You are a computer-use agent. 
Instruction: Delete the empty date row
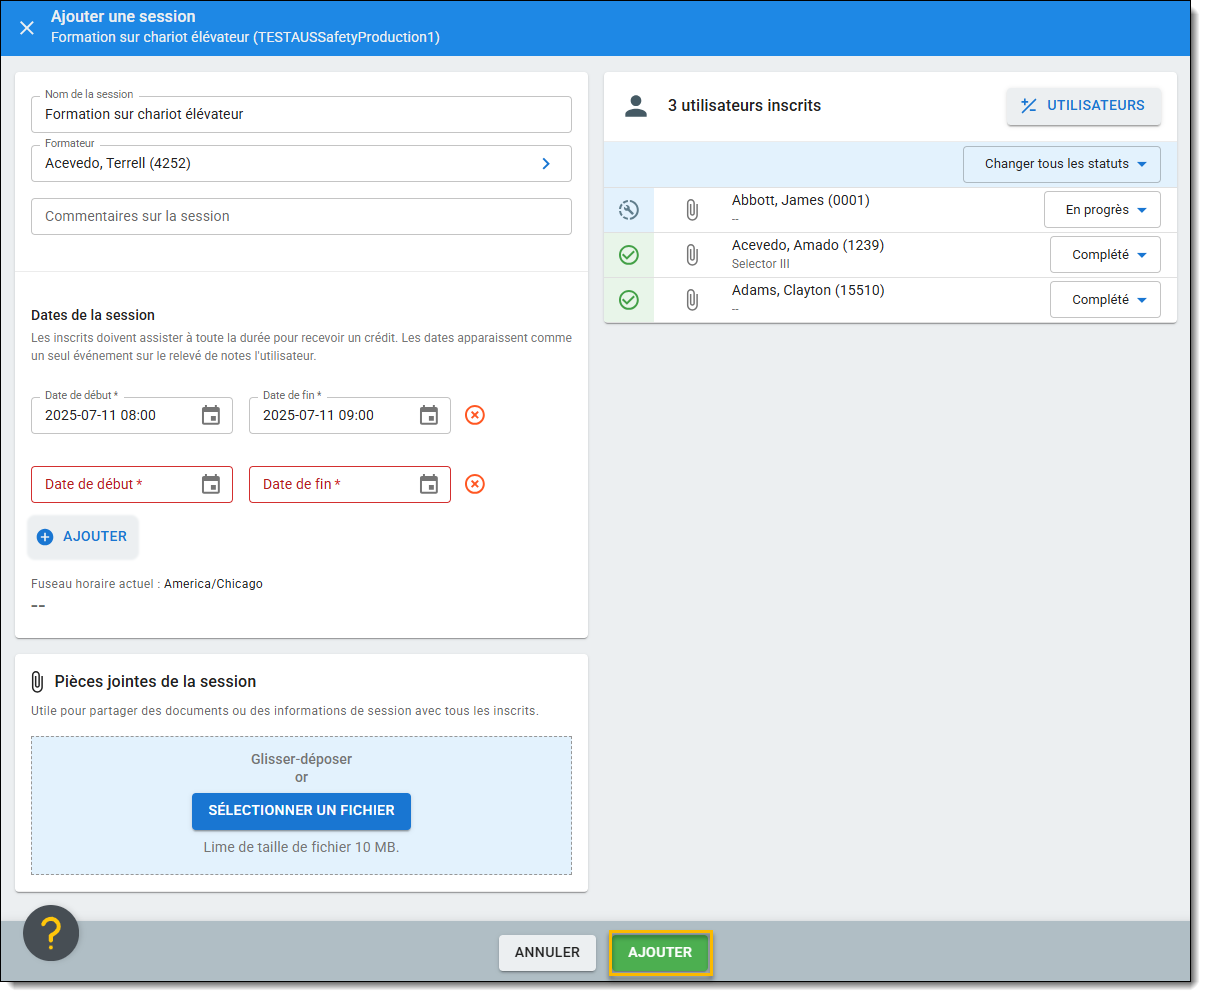(475, 484)
